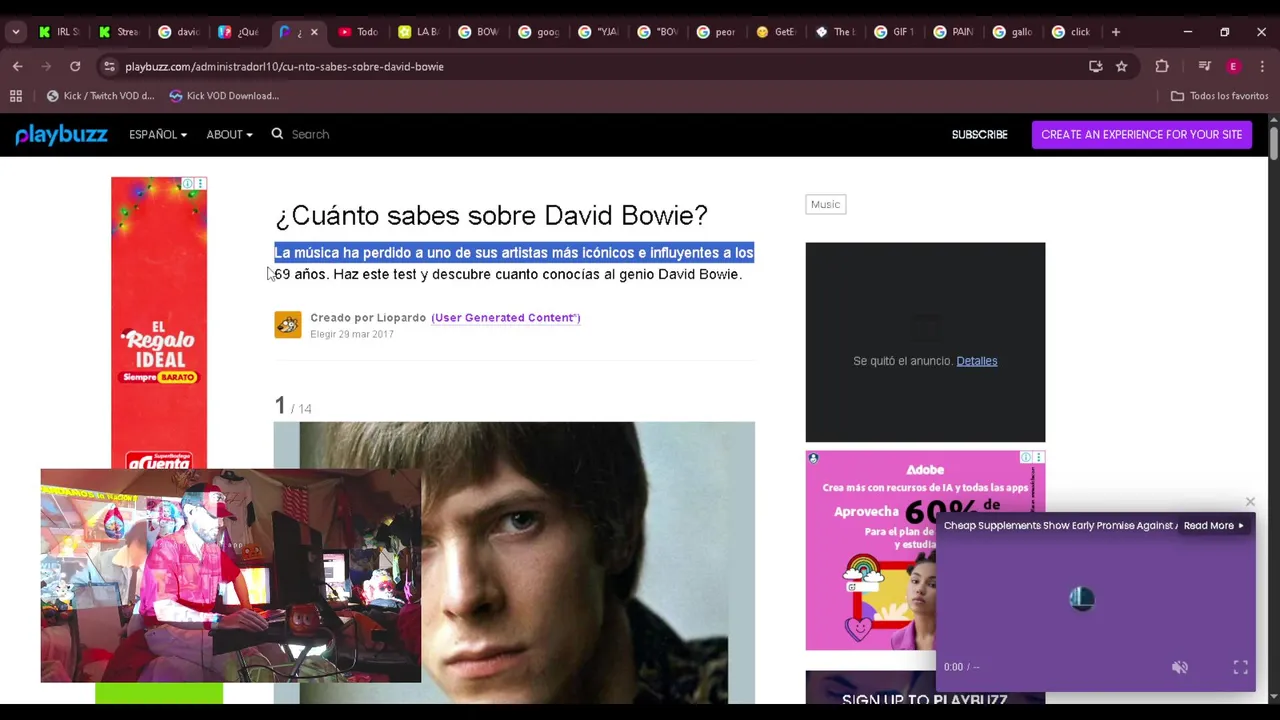Switch to the 'GetE' emoji tab
This screenshot has height=720, width=1280.
[775, 32]
